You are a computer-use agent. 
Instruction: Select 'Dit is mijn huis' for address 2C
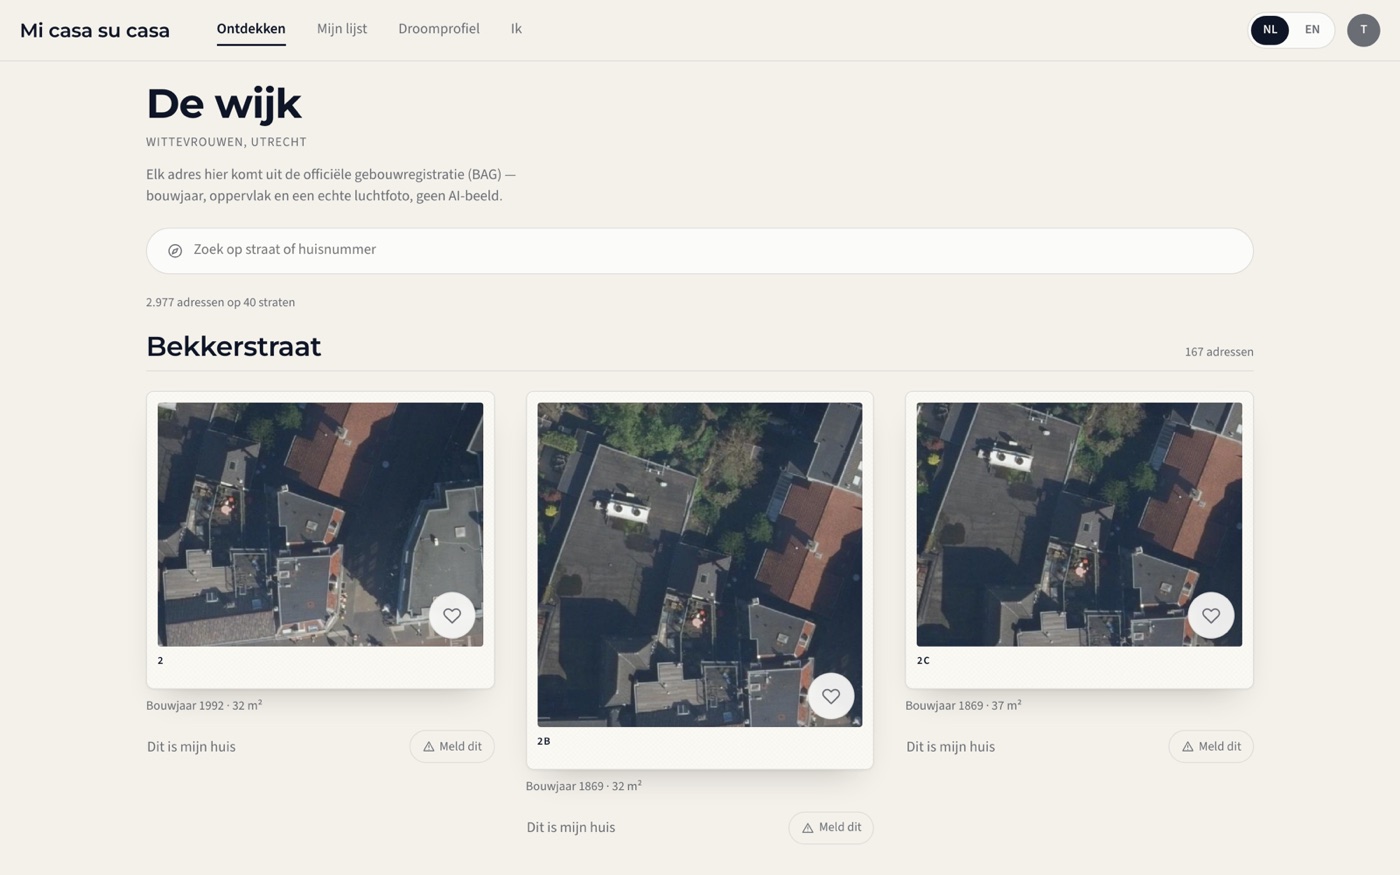click(x=950, y=747)
